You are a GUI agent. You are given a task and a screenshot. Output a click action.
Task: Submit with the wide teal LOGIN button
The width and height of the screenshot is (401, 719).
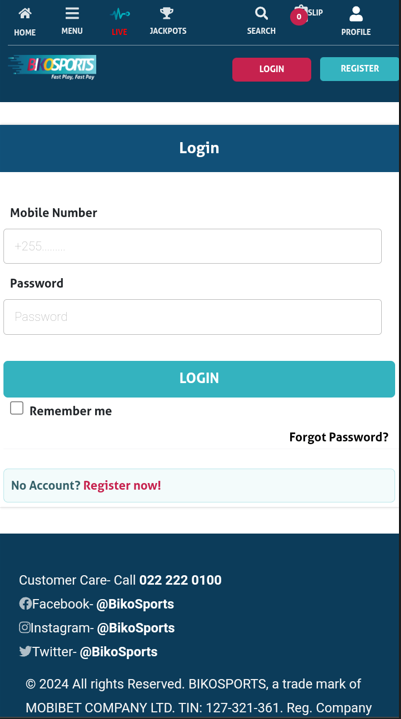tap(199, 379)
